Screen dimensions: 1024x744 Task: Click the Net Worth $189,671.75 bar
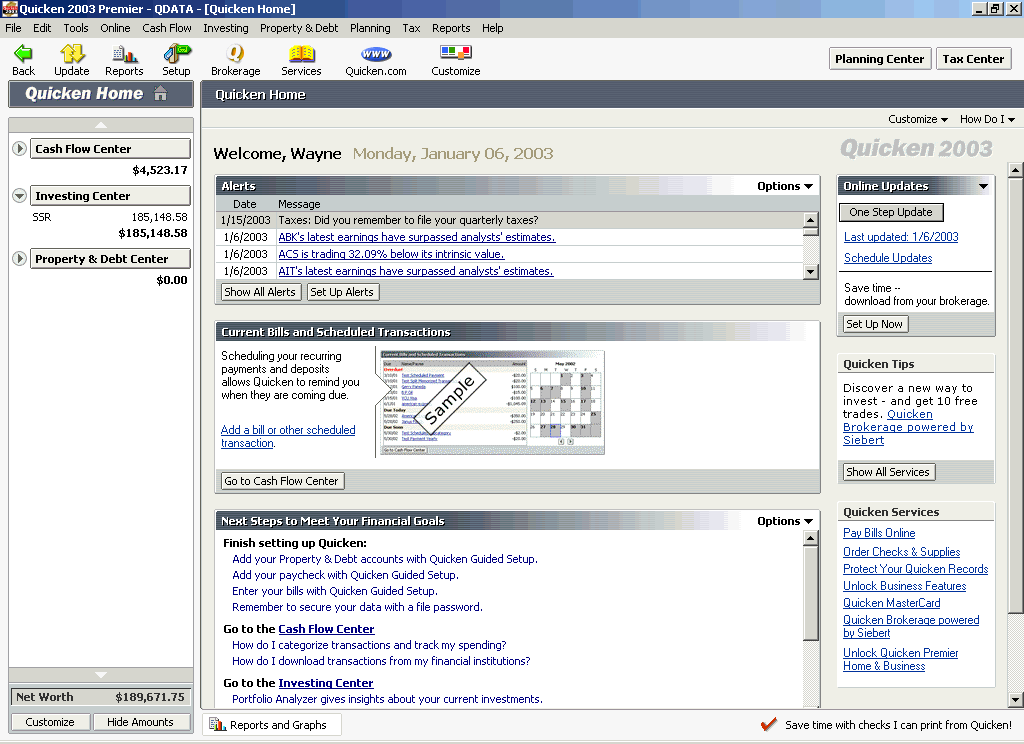pyautogui.click(x=101, y=697)
